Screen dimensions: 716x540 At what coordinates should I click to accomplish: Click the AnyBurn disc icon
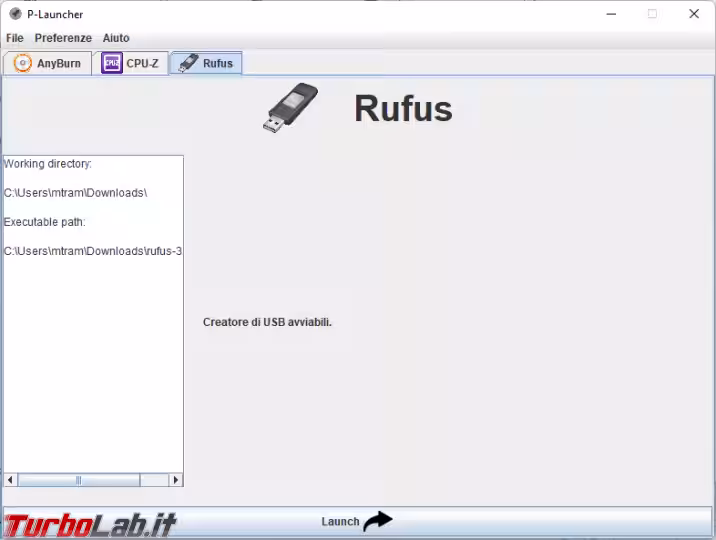[22, 63]
